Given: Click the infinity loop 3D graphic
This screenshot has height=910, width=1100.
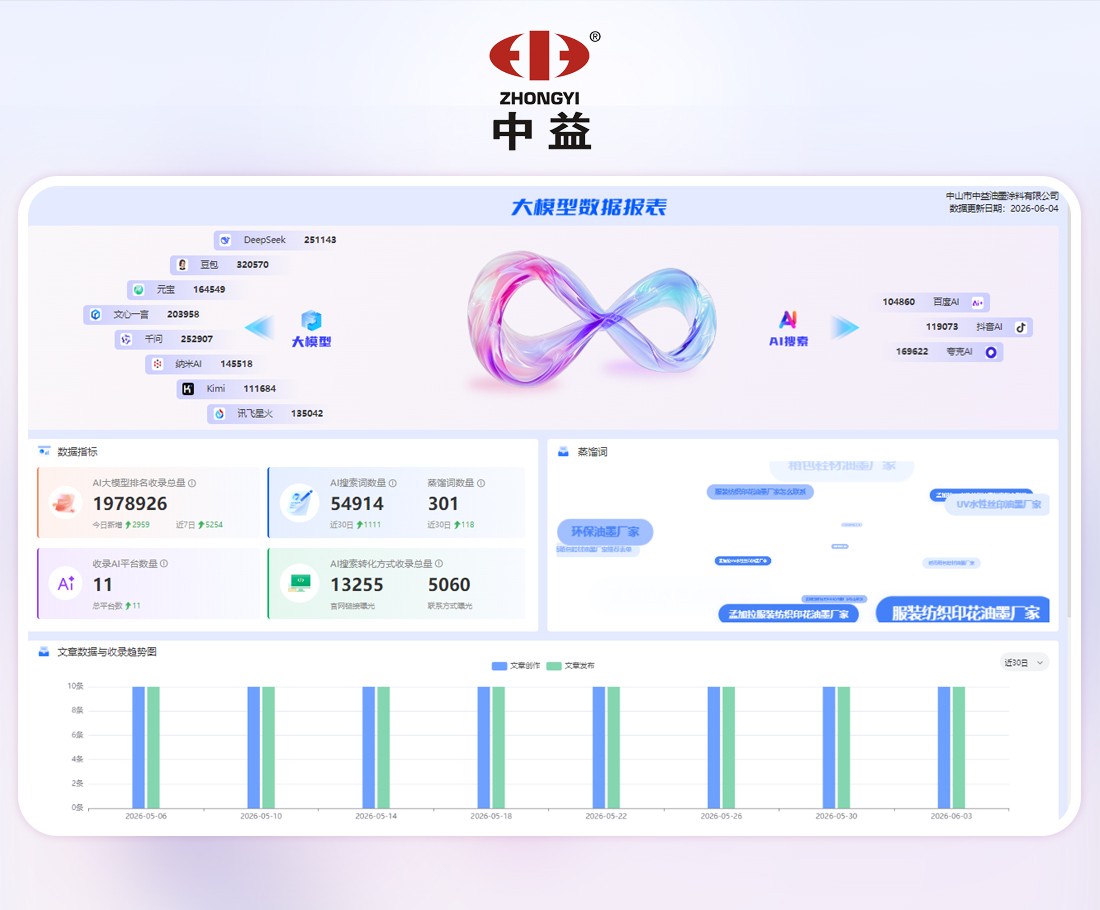Looking at the screenshot, I should [591, 319].
